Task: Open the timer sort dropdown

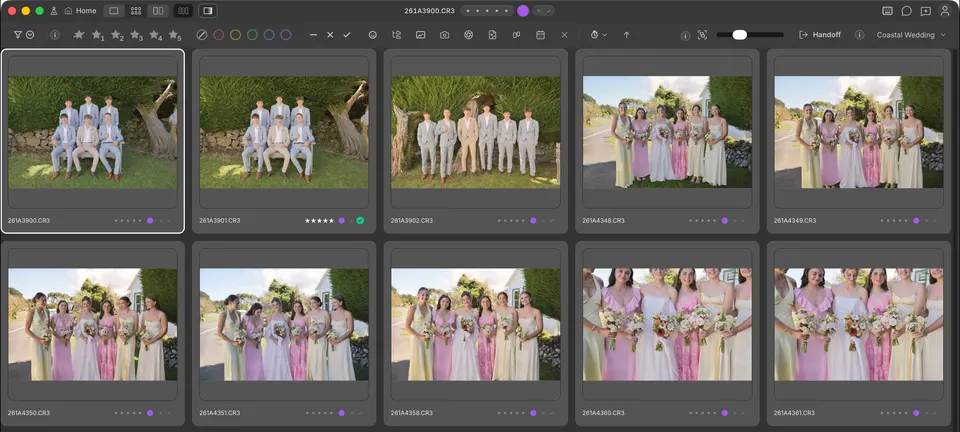Action: tap(598, 35)
